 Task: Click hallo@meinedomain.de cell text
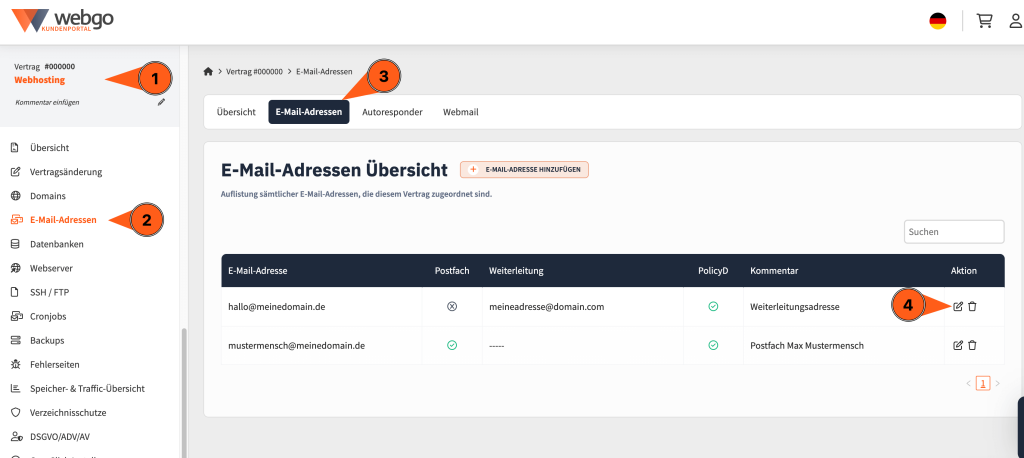tap(276, 306)
